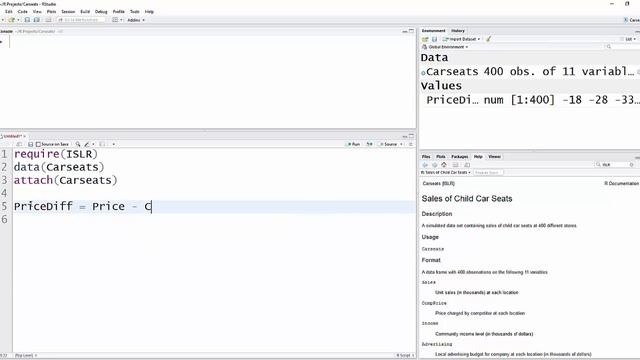Click on the PriceDiff code line

click(83, 207)
